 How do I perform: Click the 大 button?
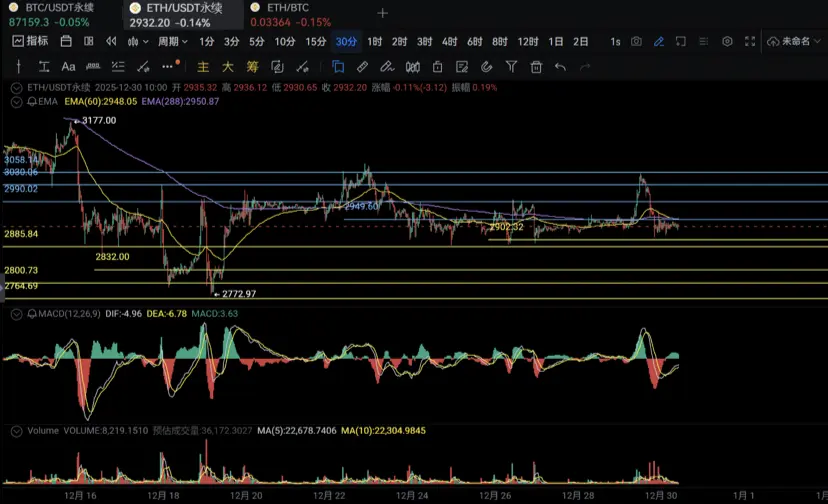(x=228, y=67)
